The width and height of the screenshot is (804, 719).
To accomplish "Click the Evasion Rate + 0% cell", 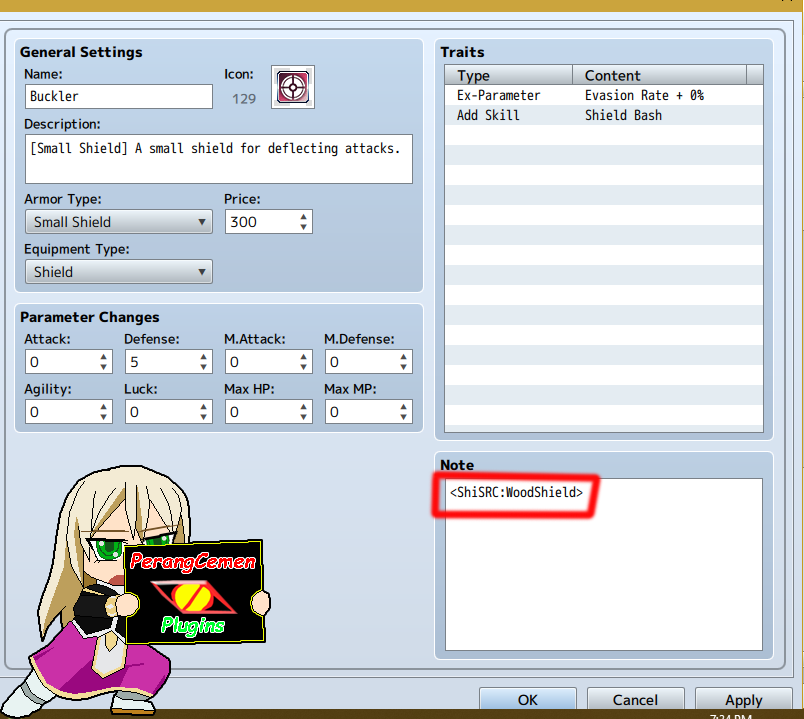I will coord(644,95).
